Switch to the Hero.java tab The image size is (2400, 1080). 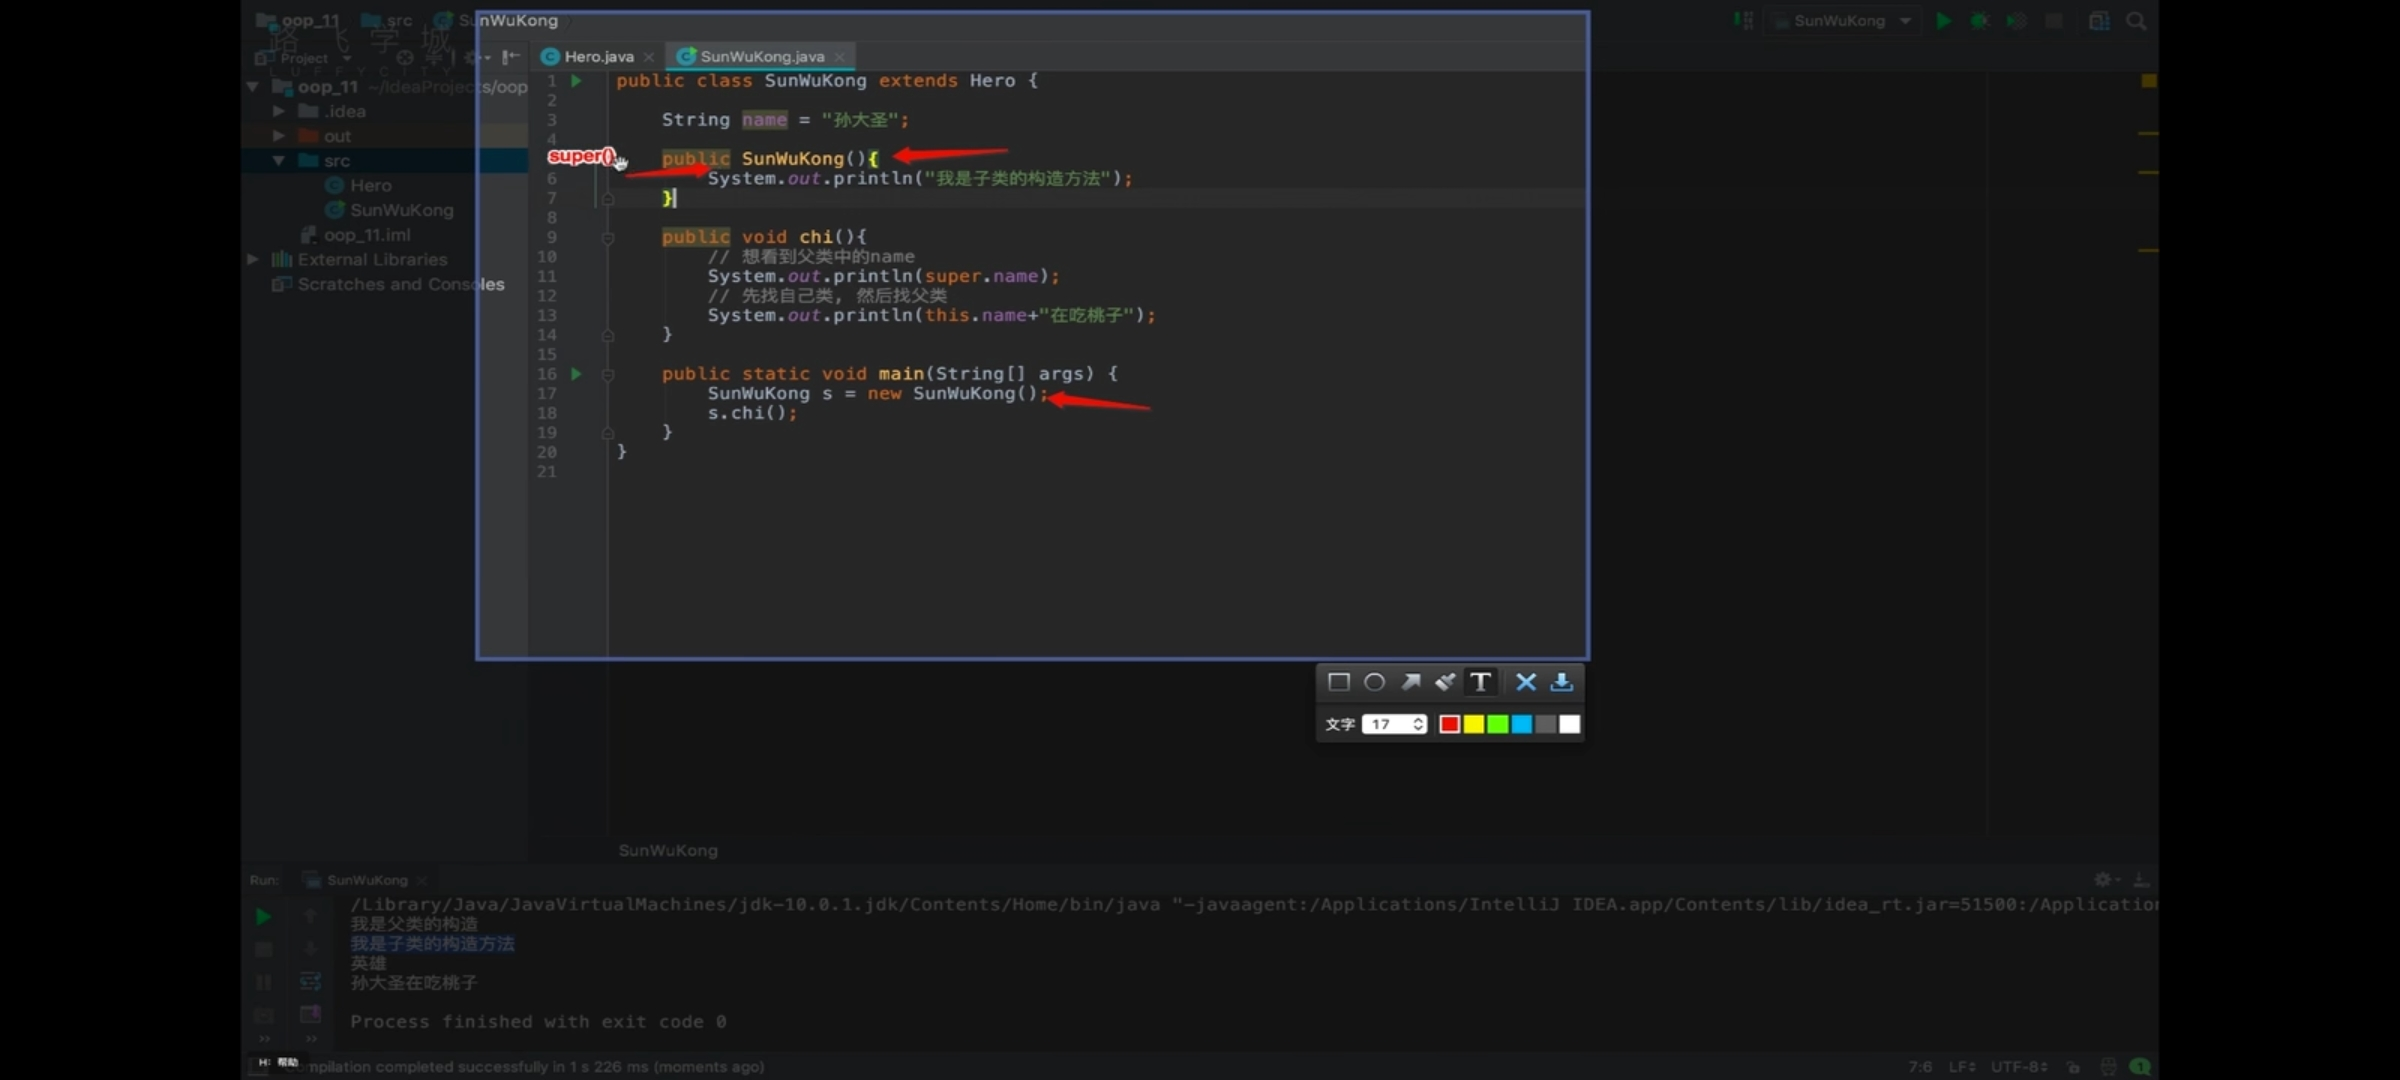click(597, 57)
